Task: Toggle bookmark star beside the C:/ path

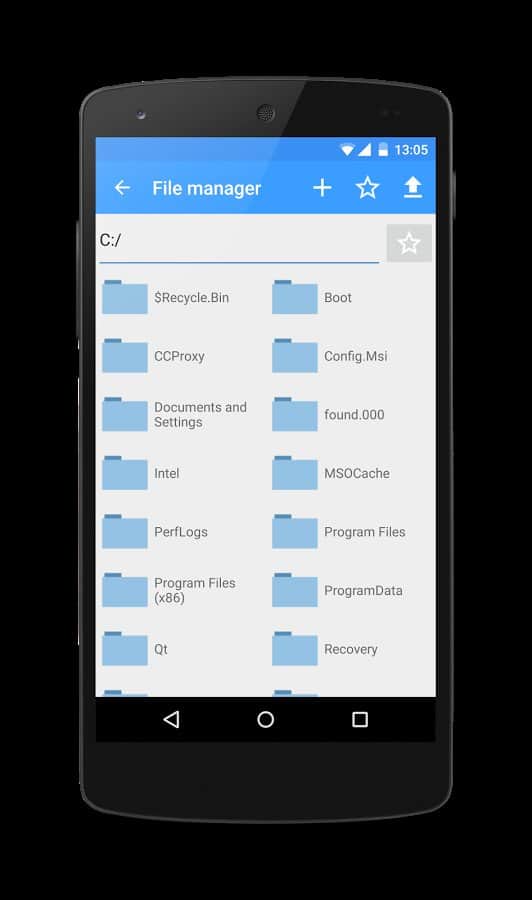Action: point(409,243)
